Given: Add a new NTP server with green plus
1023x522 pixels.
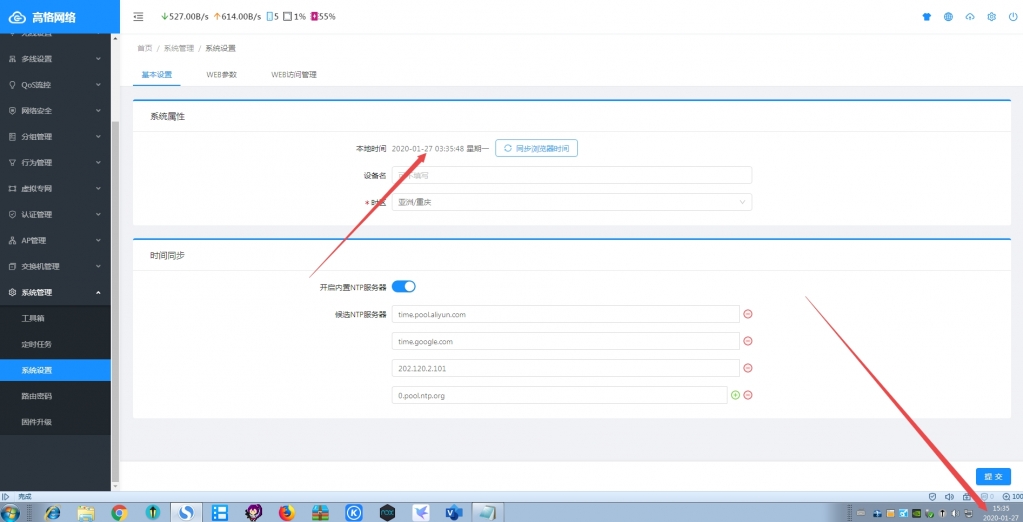Looking at the screenshot, I should click(x=735, y=395).
